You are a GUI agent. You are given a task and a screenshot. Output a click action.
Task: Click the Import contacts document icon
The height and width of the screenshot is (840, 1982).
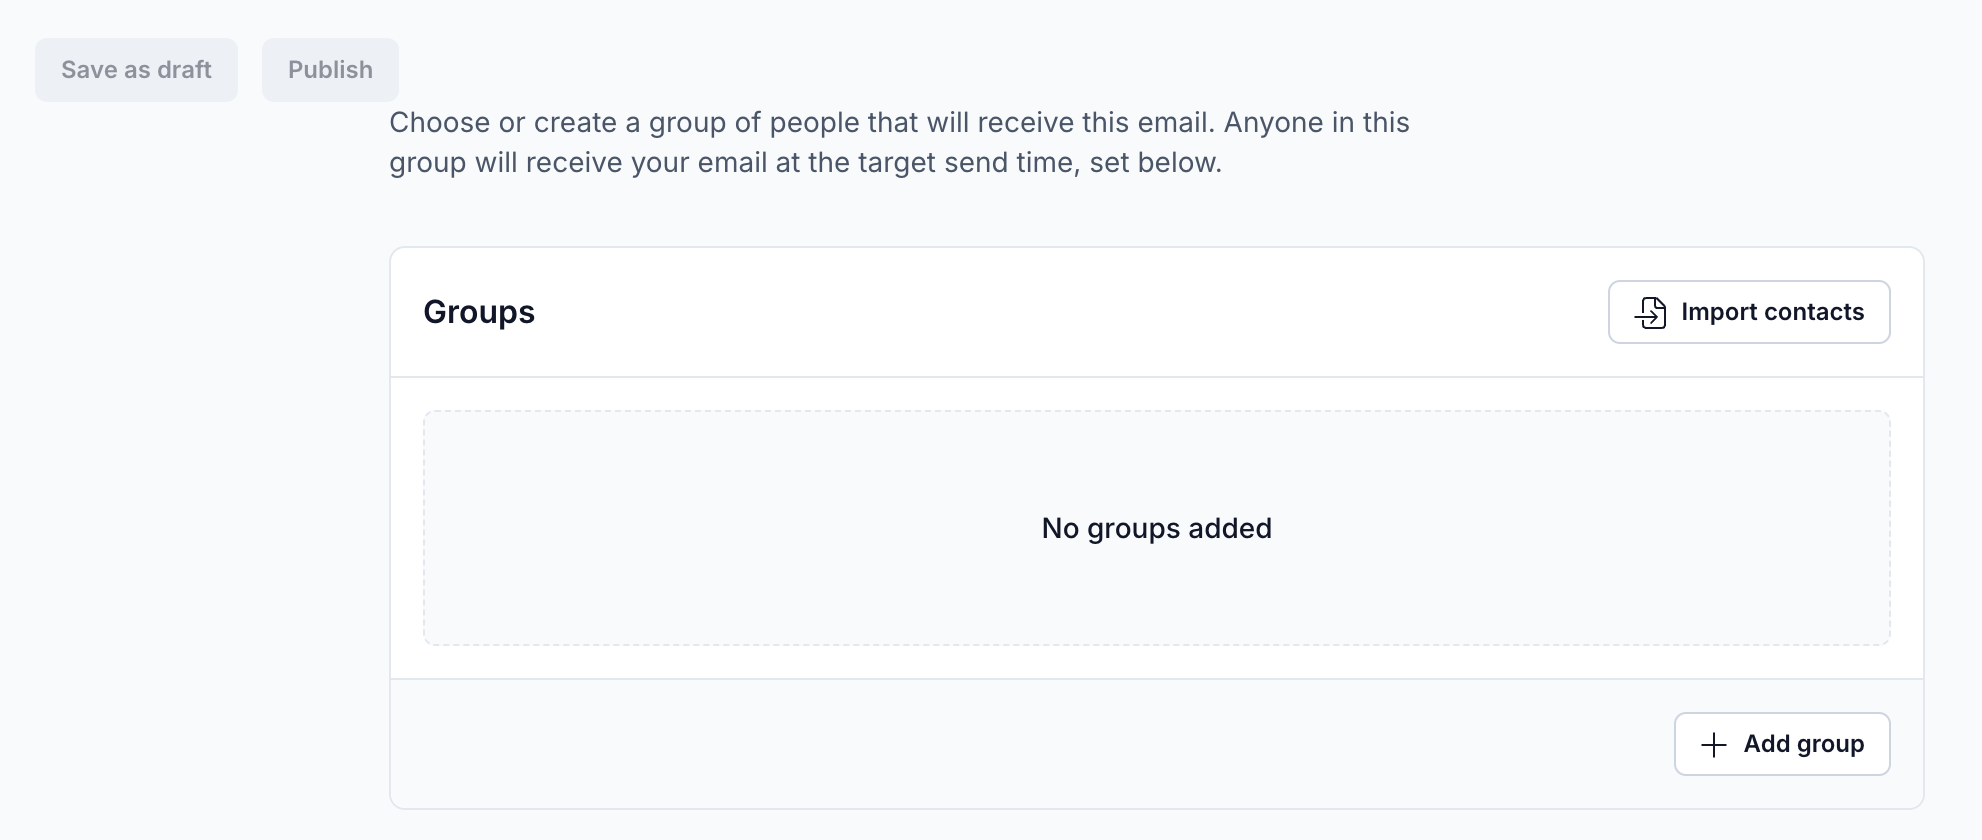[1650, 313]
